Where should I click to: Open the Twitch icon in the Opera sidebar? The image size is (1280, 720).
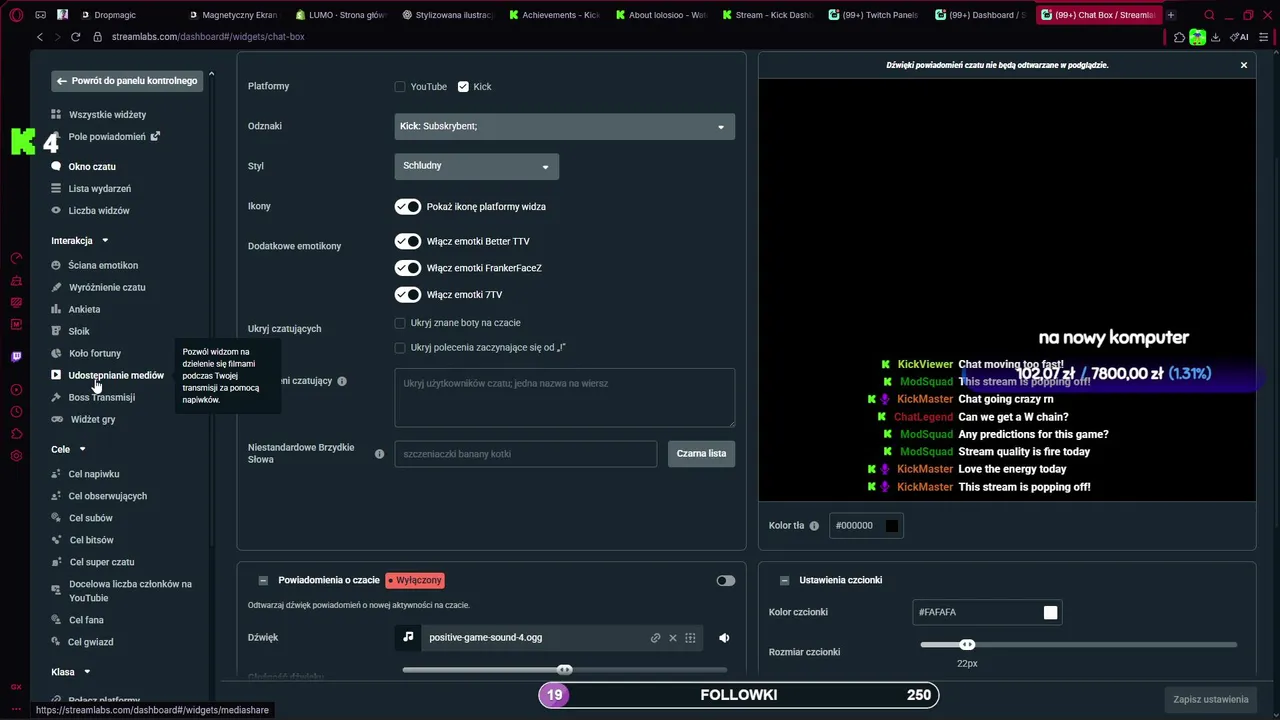pos(16,357)
